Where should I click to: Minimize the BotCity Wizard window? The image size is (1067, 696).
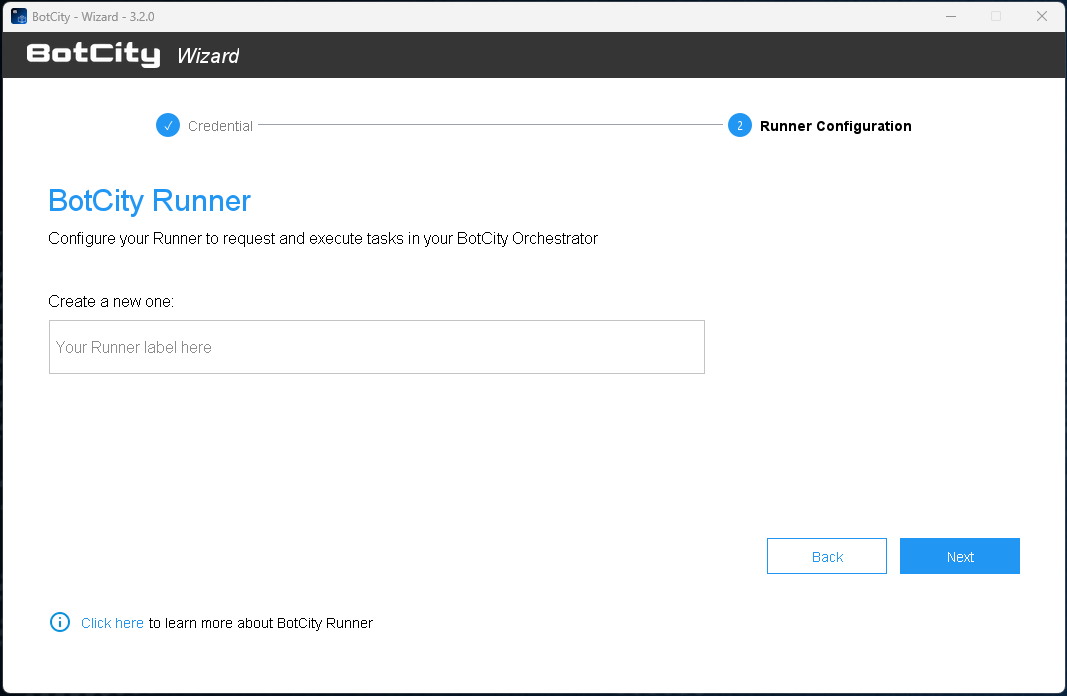(x=951, y=16)
